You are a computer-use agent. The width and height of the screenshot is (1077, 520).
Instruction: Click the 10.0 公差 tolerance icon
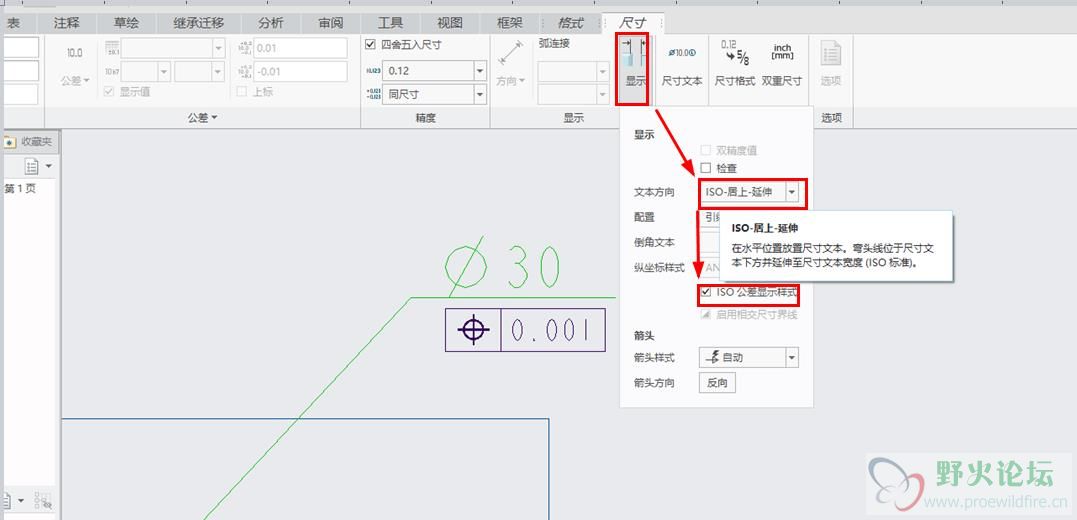pos(74,54)
